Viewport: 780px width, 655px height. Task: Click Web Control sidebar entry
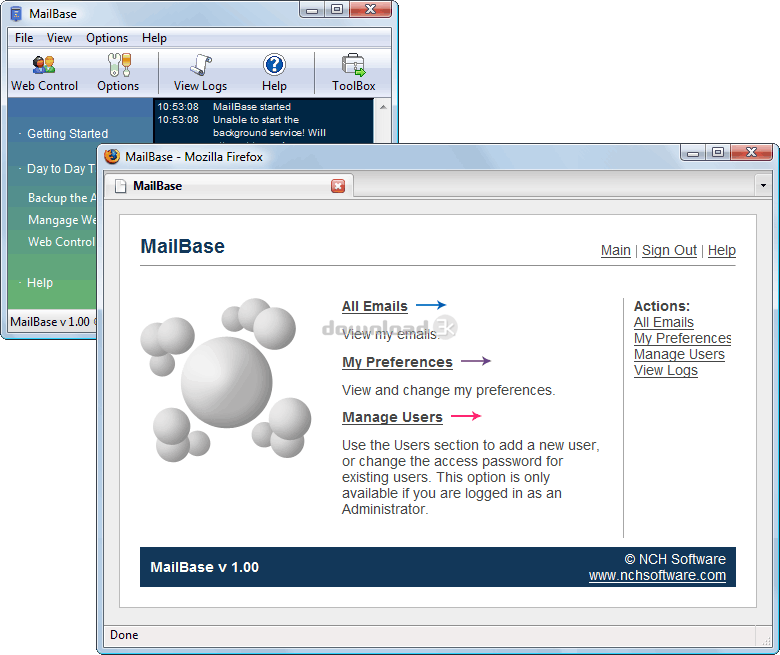(61, 242)
